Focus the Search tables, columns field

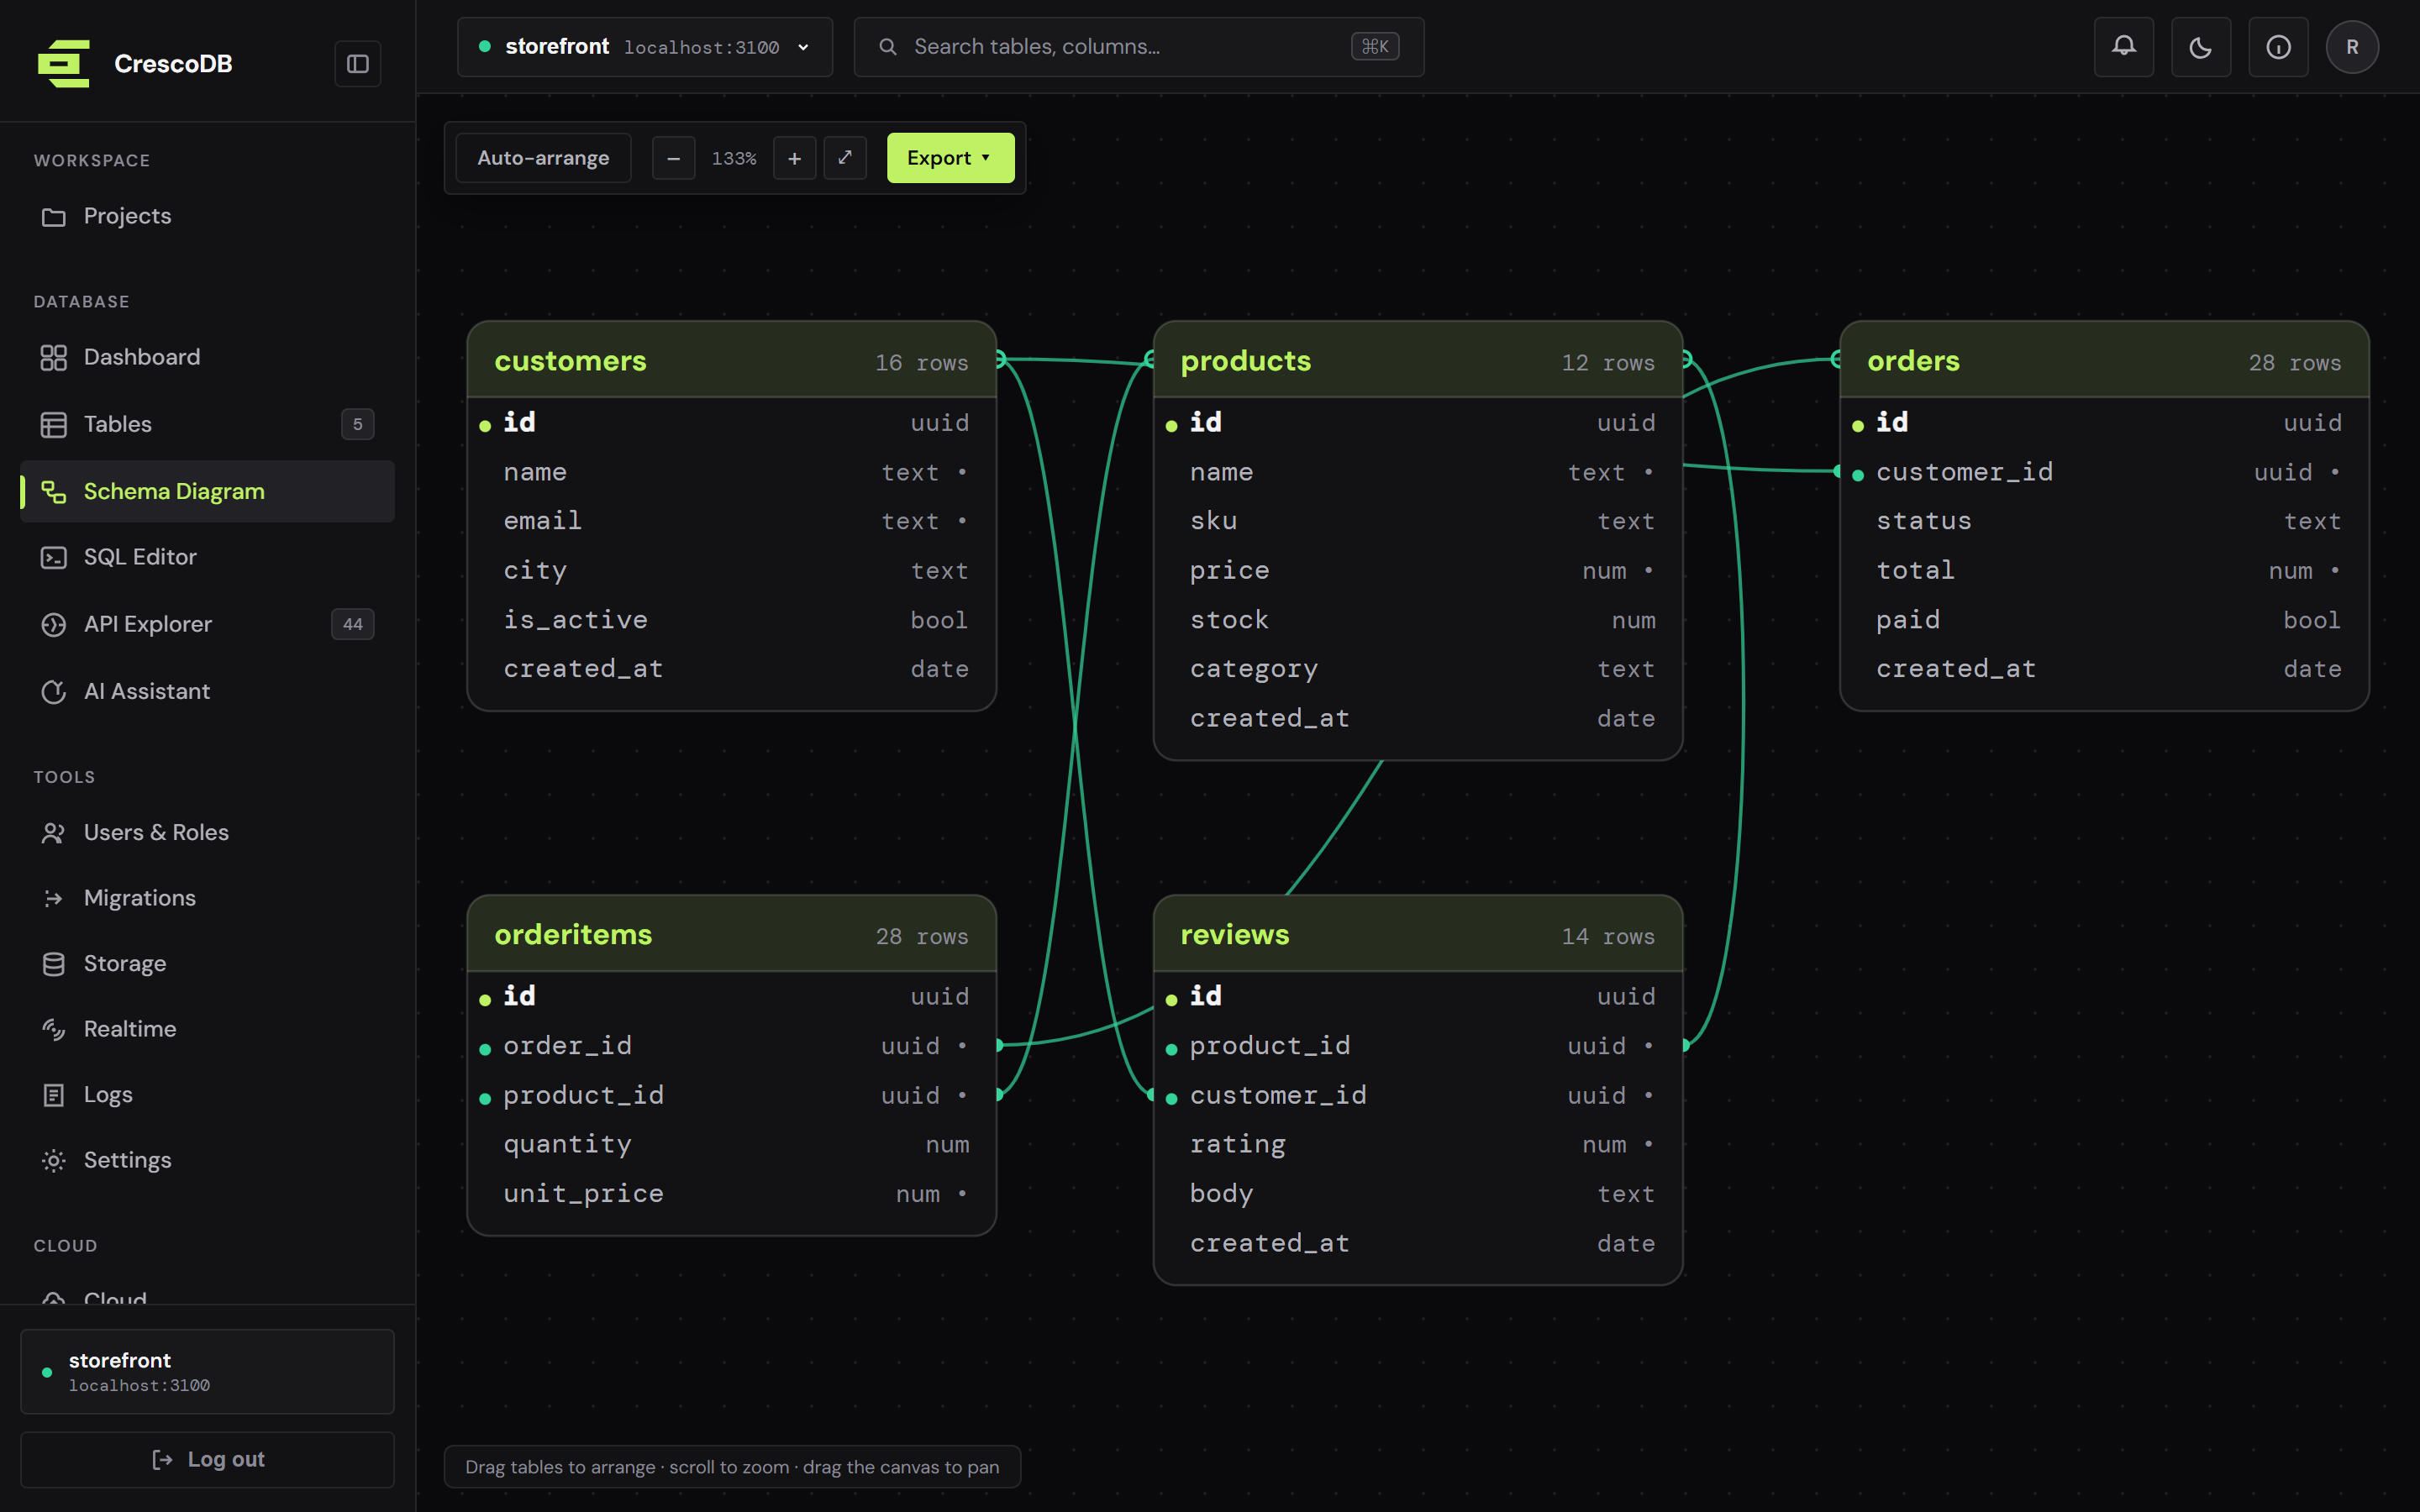coord(1139,47)
